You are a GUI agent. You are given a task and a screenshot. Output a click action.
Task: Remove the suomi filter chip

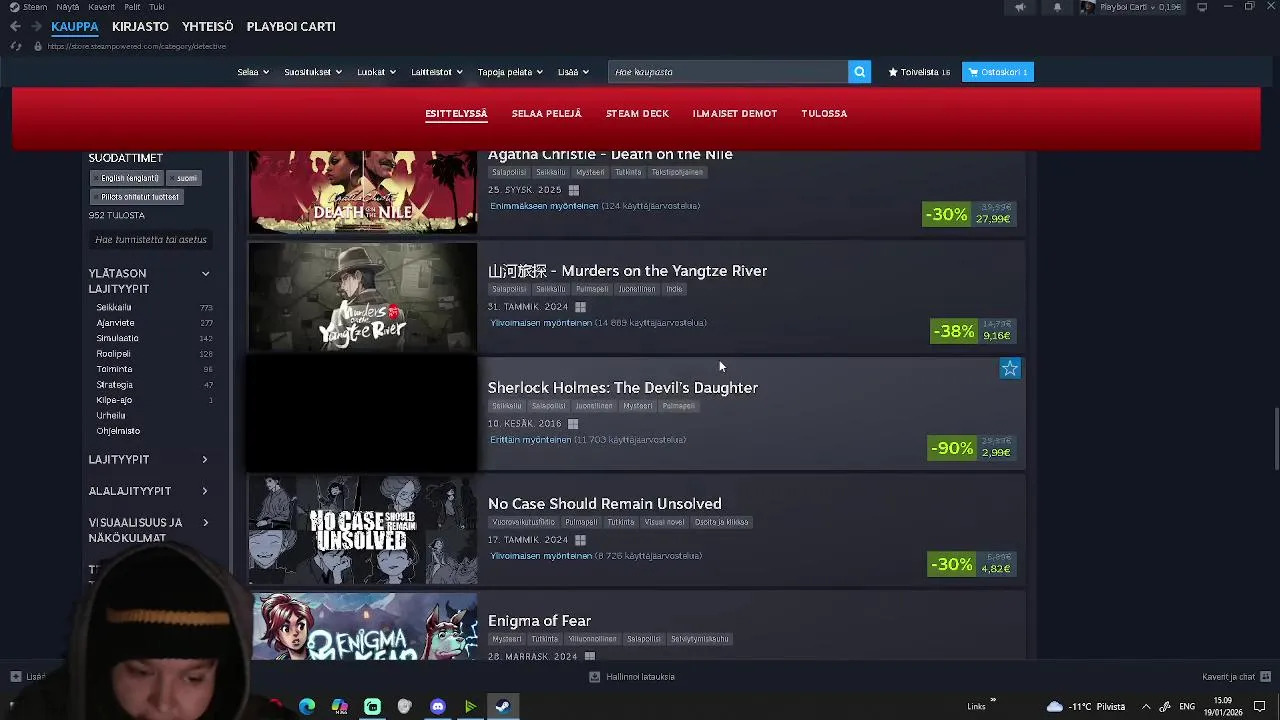tap(184, 178)
